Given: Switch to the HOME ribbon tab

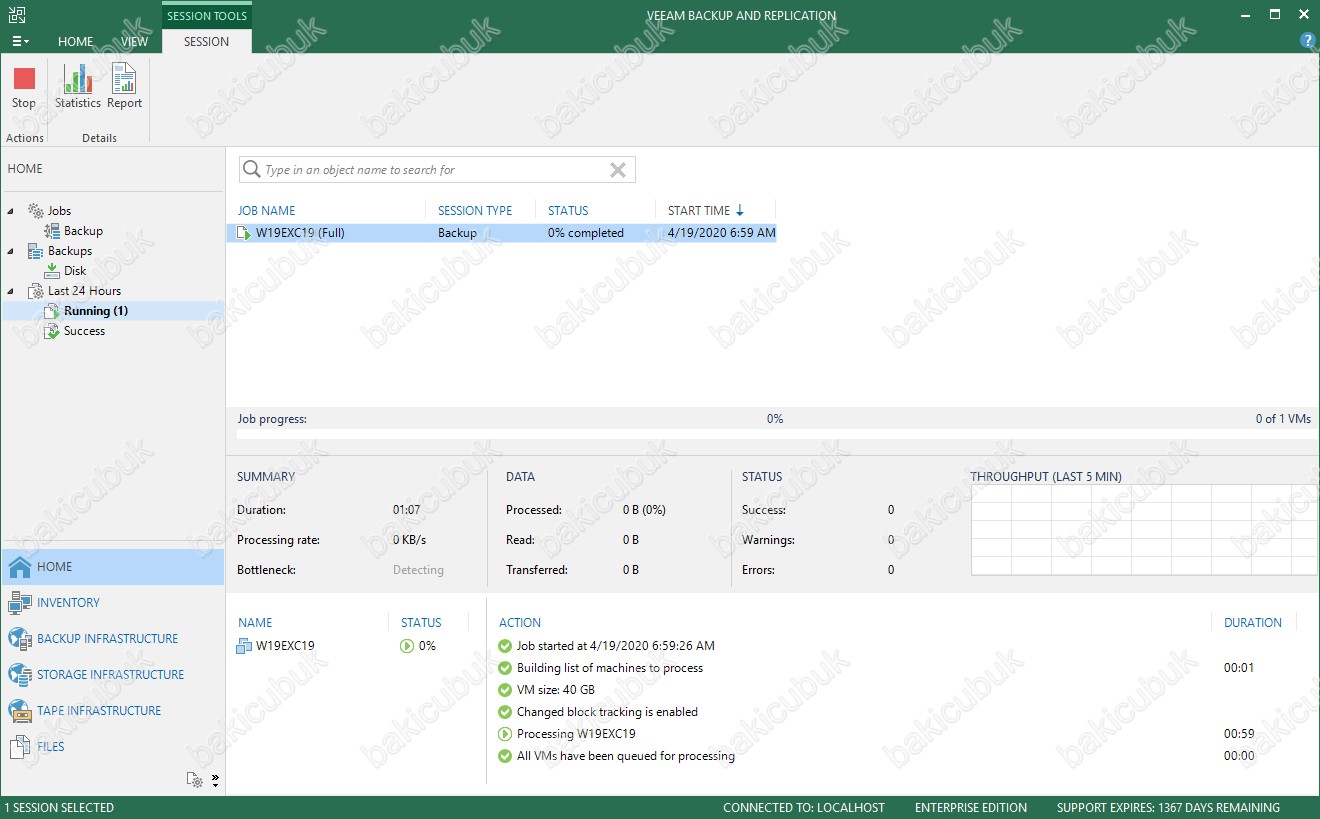Looking at the screenshot, I should pyautogui.click(x=76, y=41).
